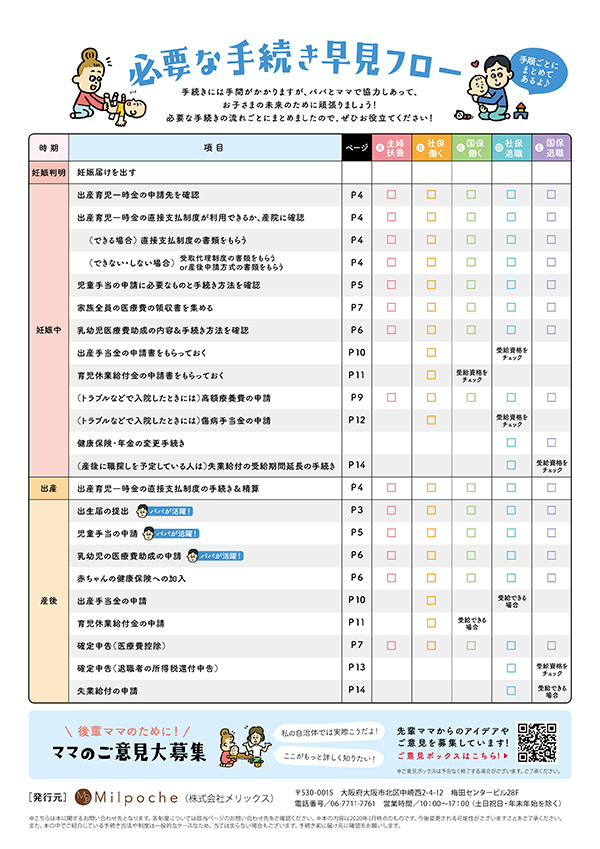Screen dimensions: 600x849
Task: Select the C 国保働く column header
Action: click(472, 148)
